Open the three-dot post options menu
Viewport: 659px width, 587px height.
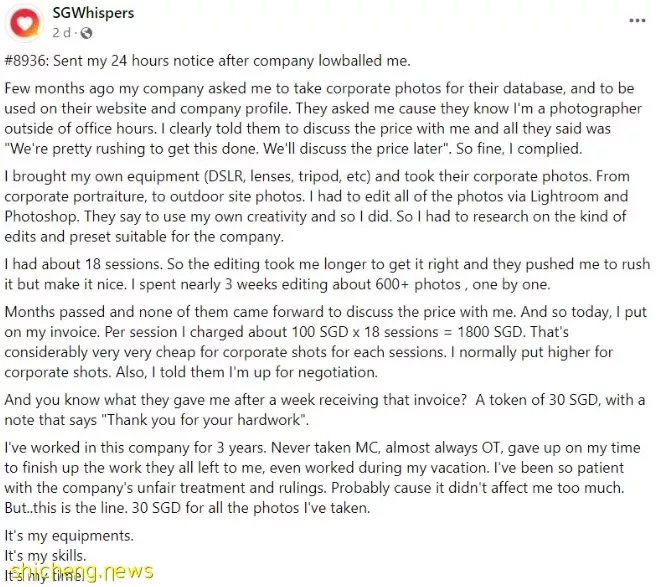click(x=637, y=20)
